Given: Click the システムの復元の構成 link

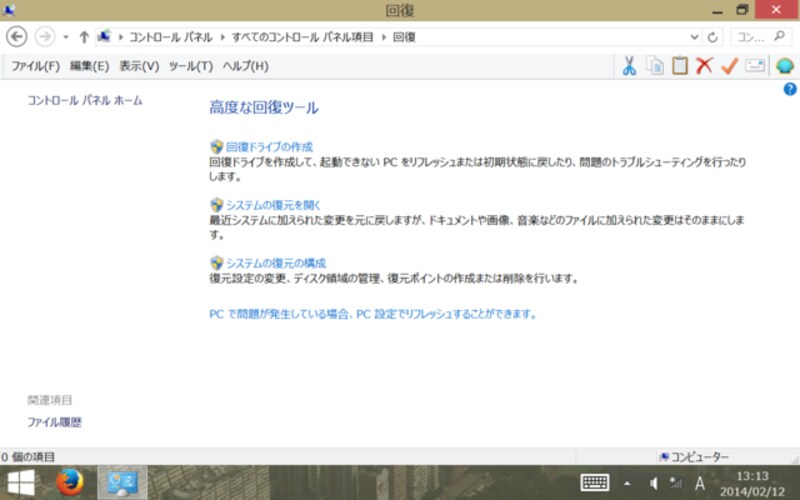Looking at the screenshot, I should click(x=275, y=263).
